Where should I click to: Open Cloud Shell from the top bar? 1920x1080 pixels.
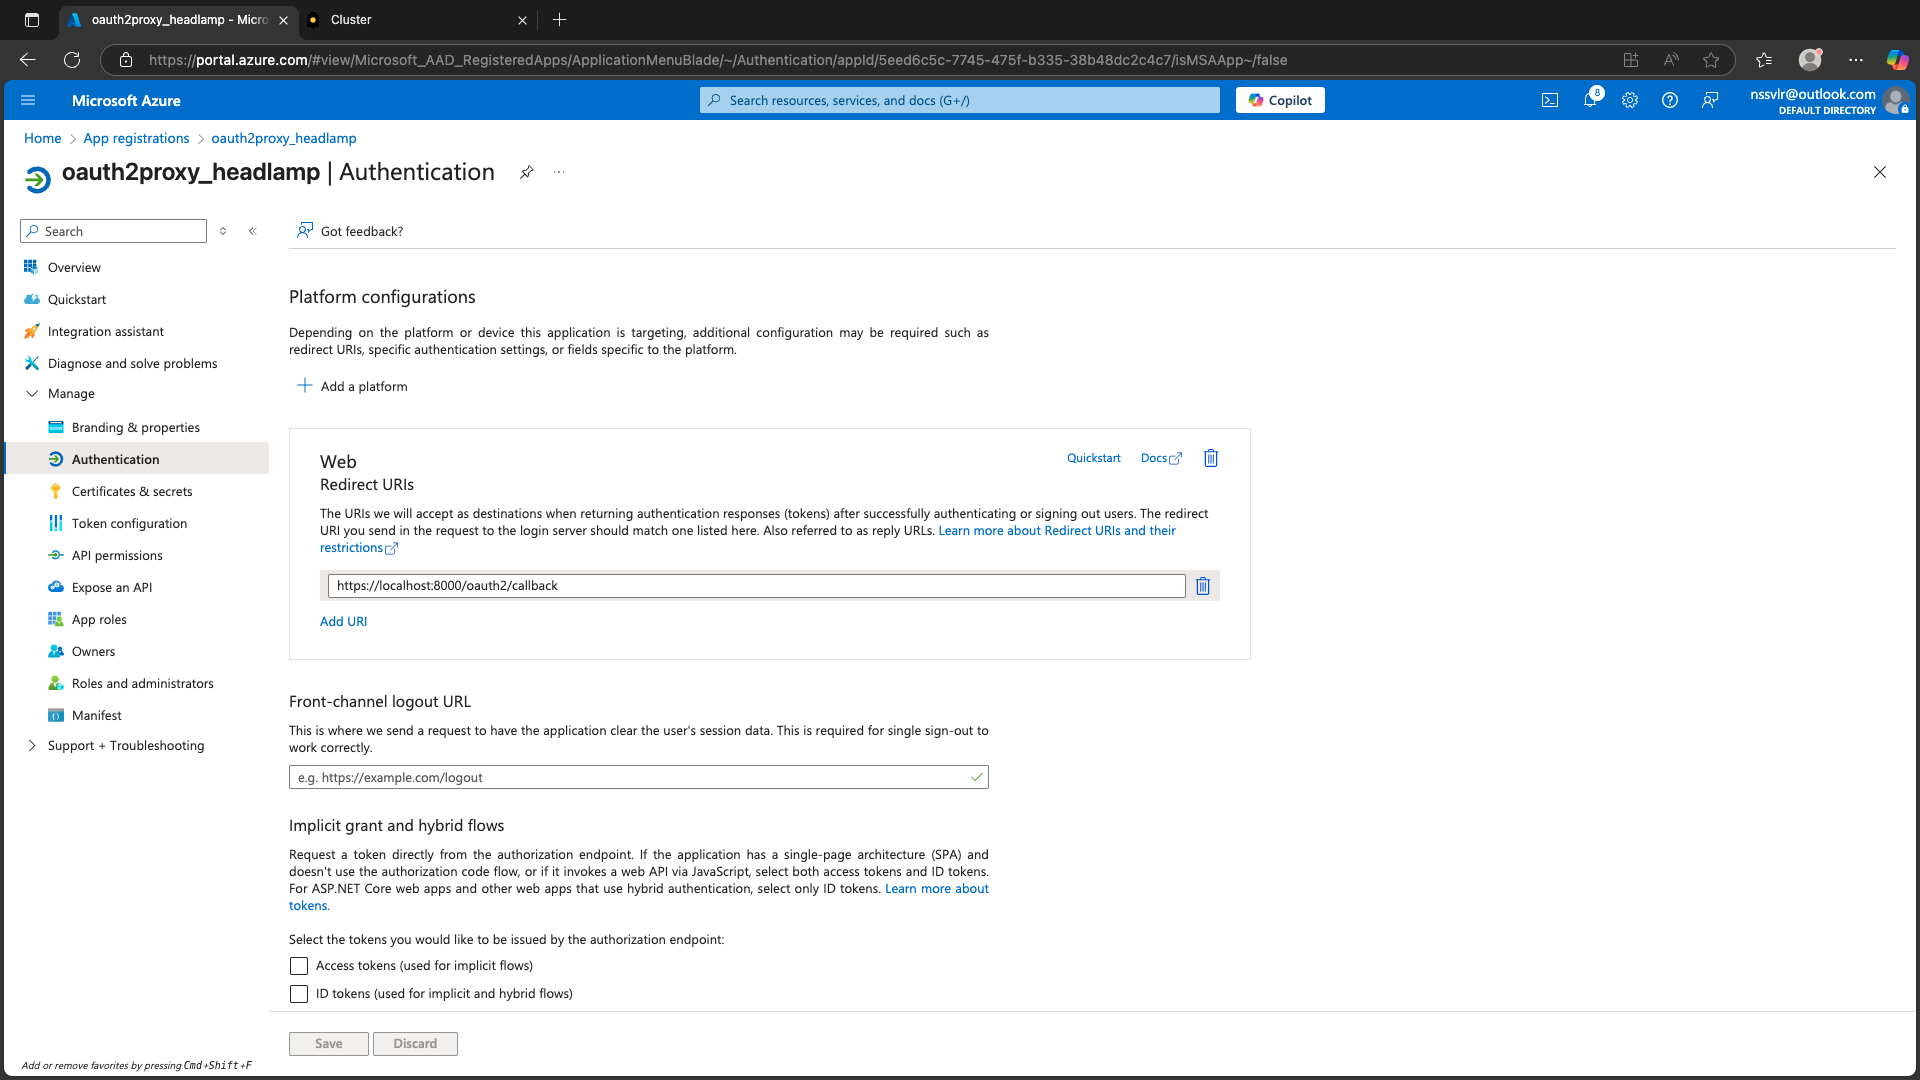(x=1550, y=100)
